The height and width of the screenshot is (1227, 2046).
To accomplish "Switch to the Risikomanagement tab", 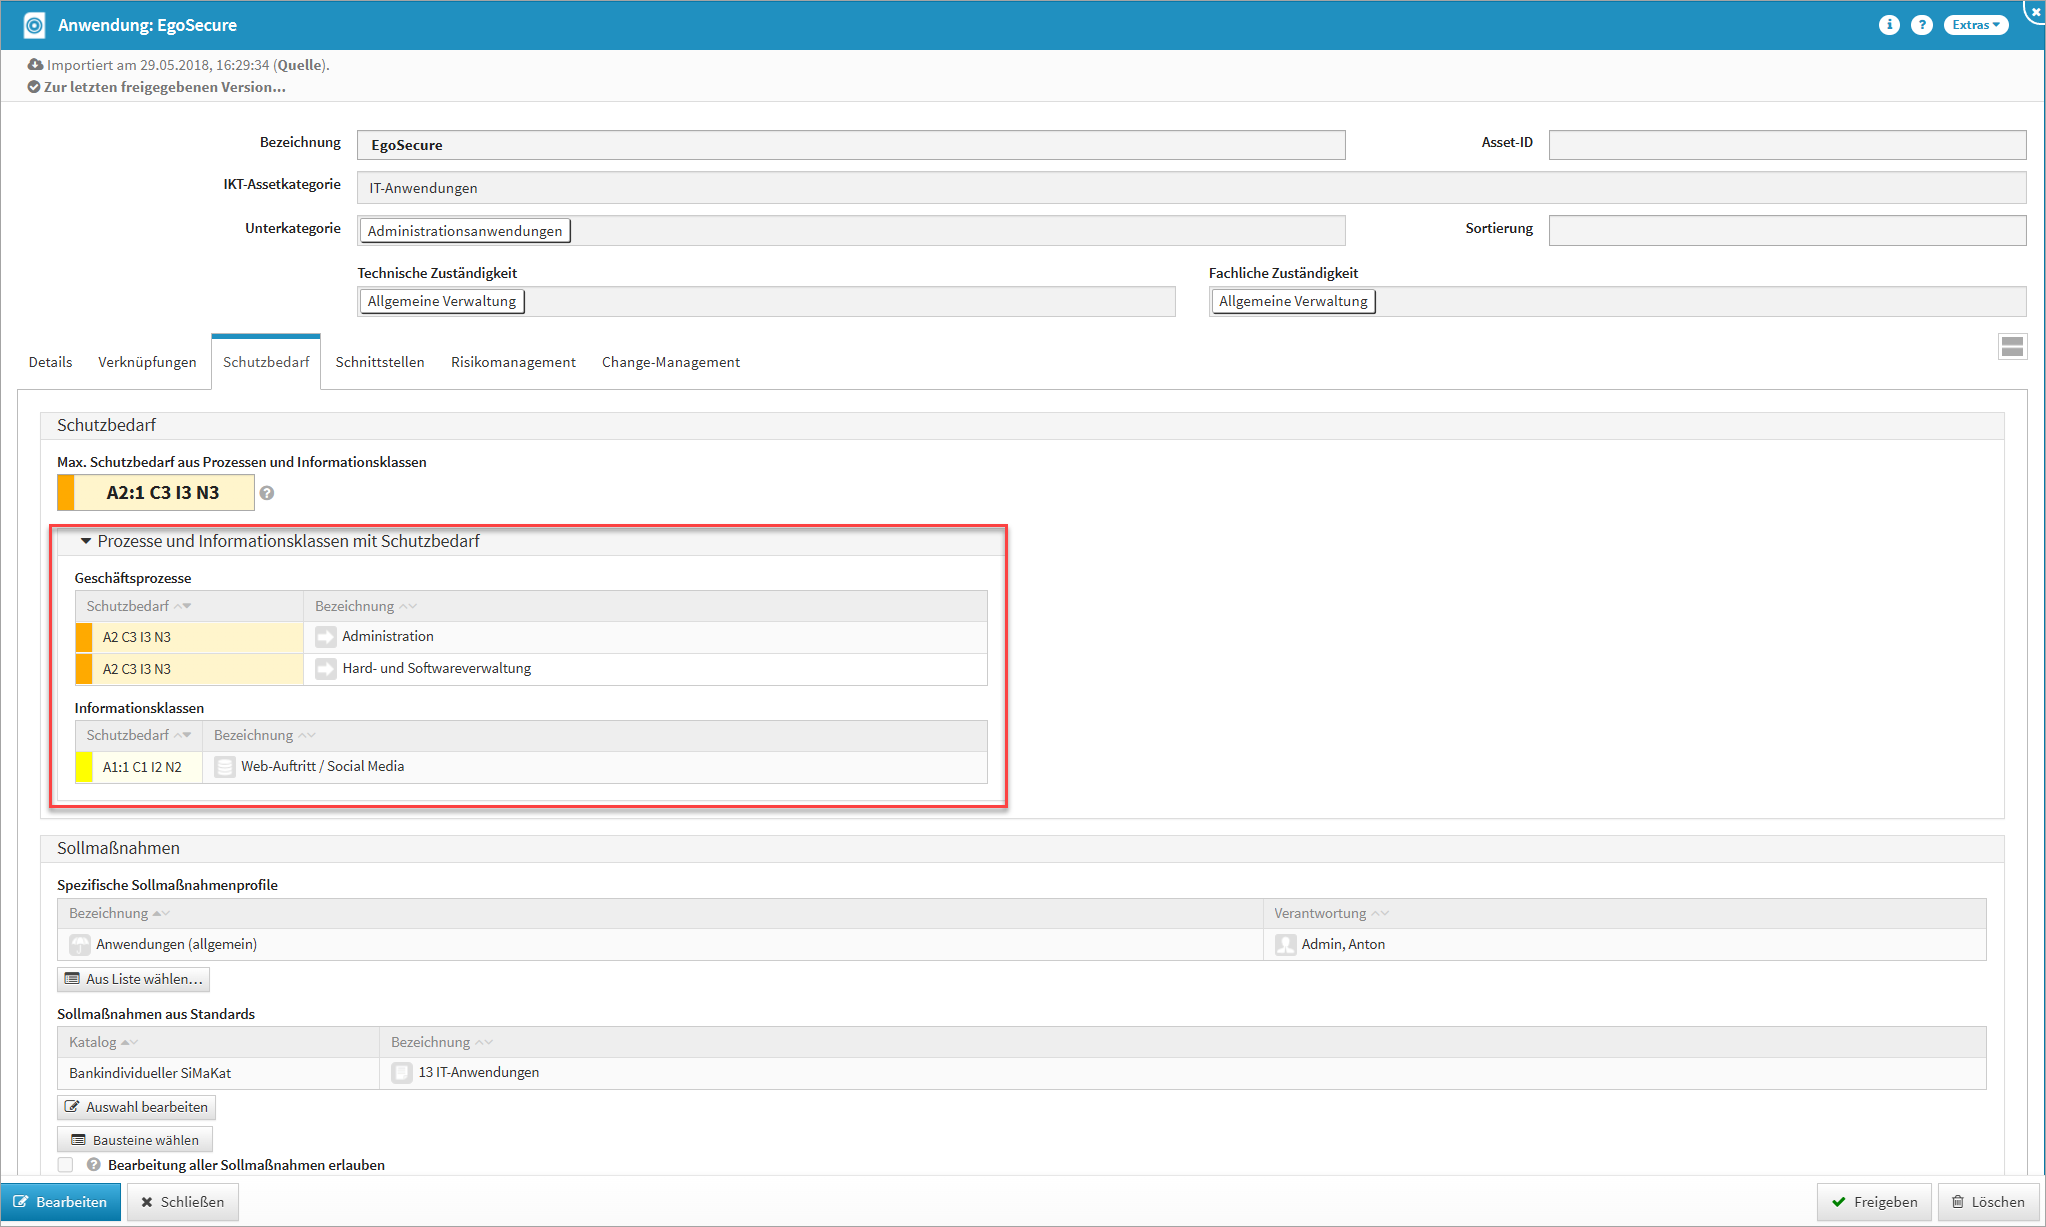I will pyautogui.click(x=513, y=362).
